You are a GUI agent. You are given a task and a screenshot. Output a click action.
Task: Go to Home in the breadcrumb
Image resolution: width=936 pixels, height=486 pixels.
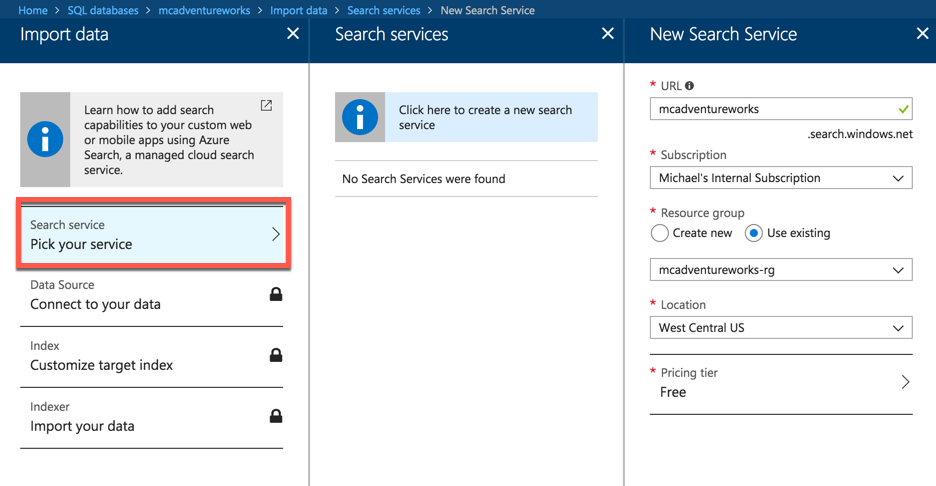click(x=33, y=10)
